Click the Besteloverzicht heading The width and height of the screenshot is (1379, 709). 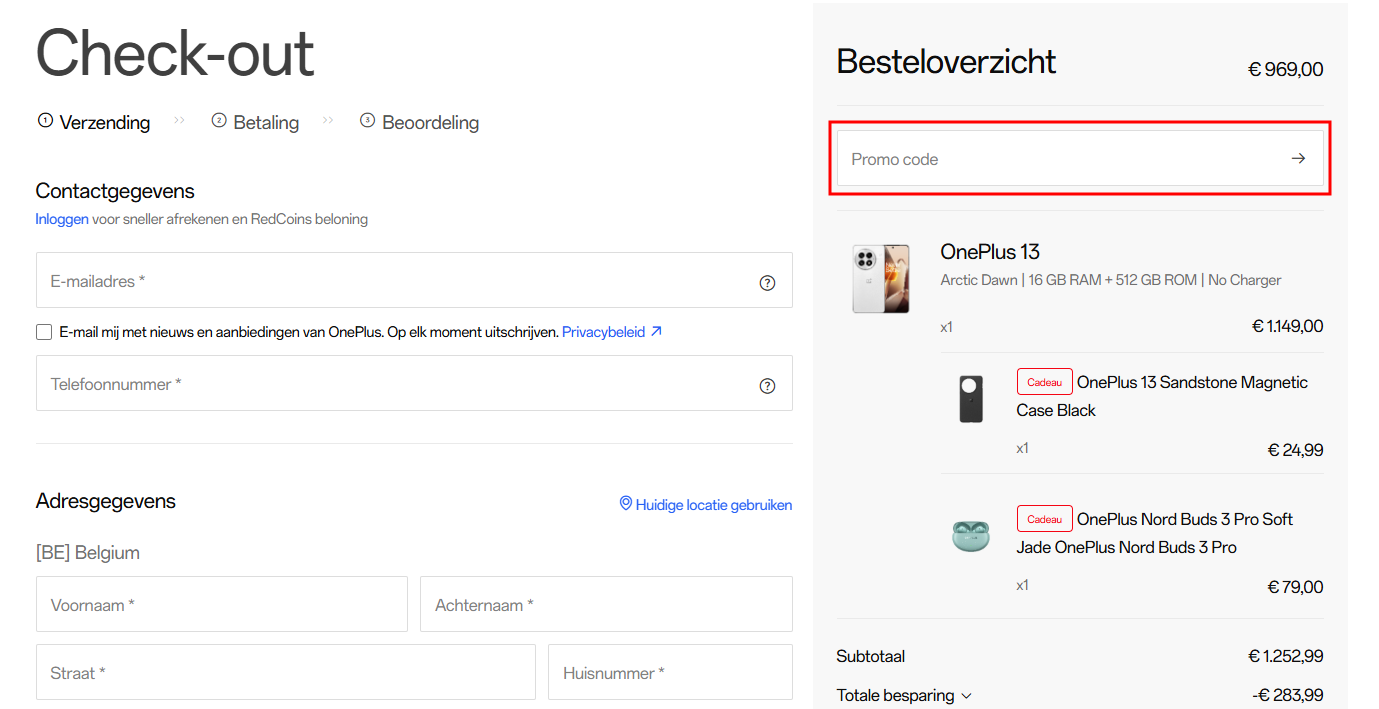tap(946, 61)
